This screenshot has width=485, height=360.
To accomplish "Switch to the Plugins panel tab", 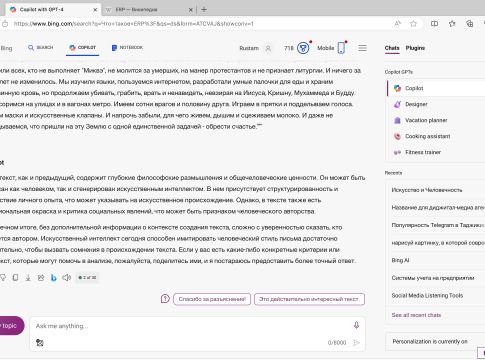I will 415,48.
